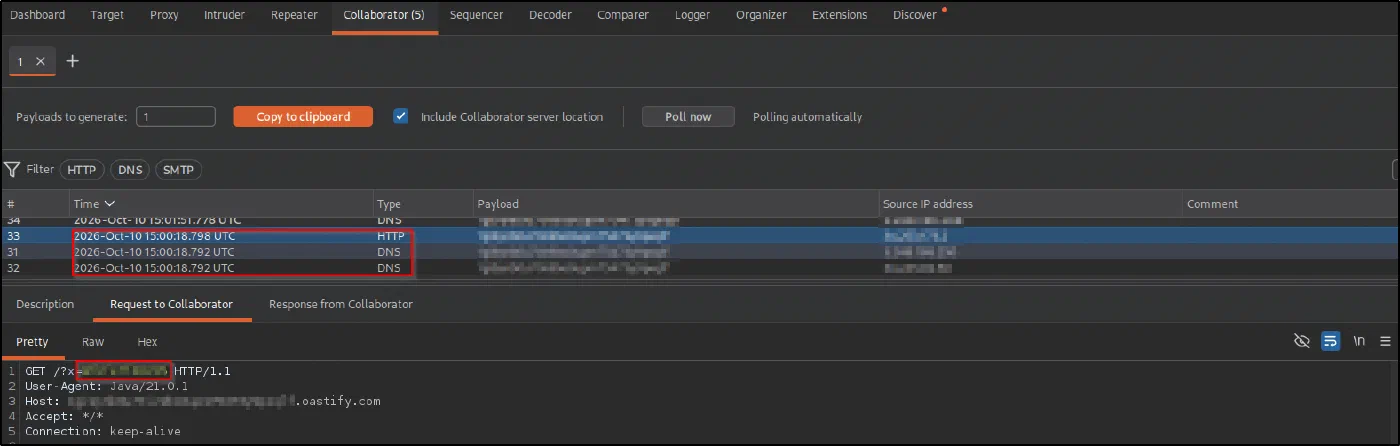
Task: Switch to Pretty view
Action: coord(32,342)
